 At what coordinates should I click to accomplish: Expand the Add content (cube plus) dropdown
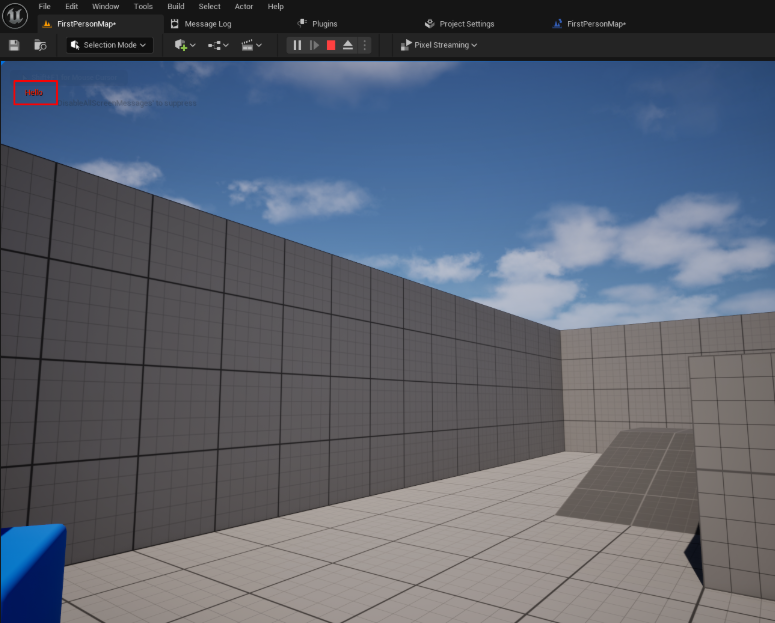point(185,45)
